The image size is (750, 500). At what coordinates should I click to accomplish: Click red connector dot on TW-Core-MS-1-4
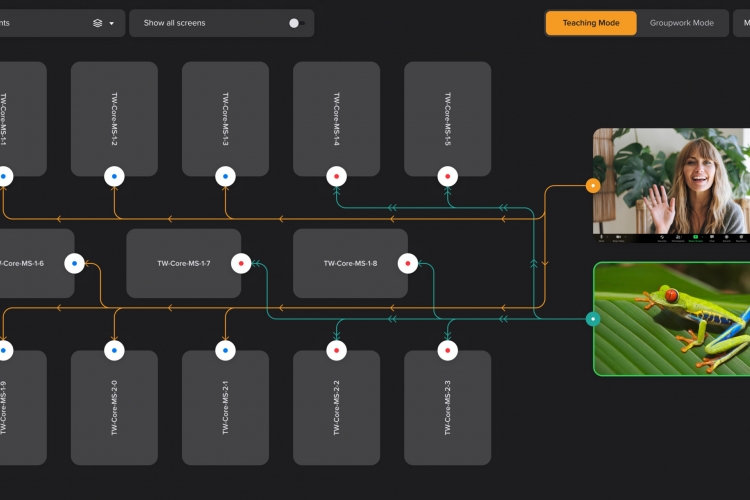(337, 176)
